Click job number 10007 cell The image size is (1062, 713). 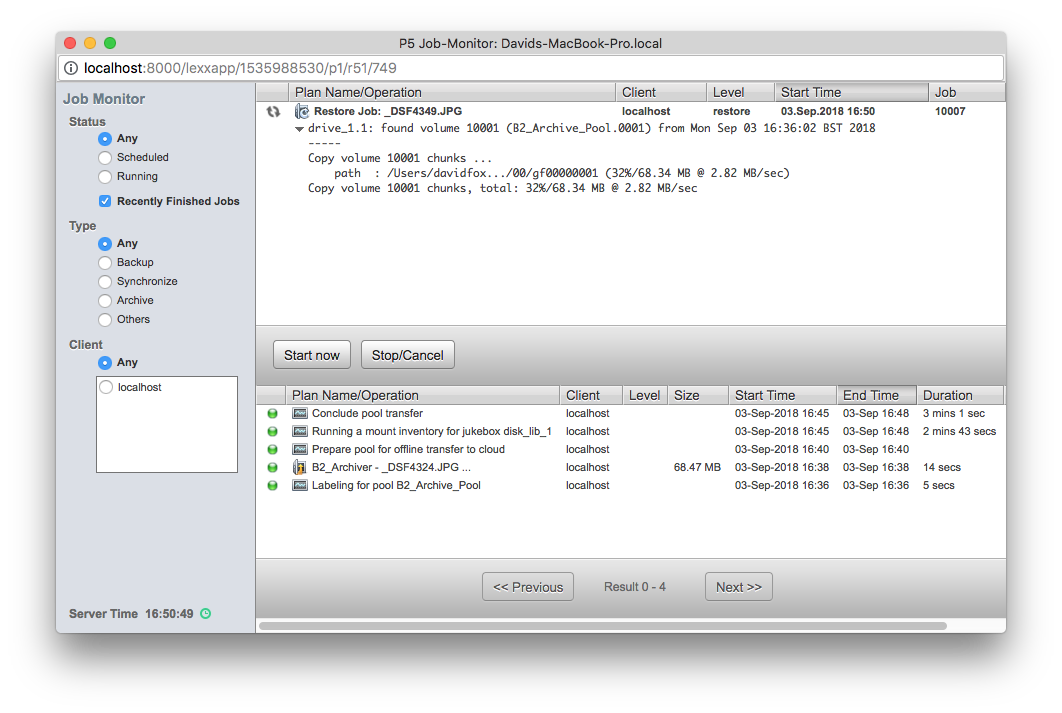pos(950,112)
